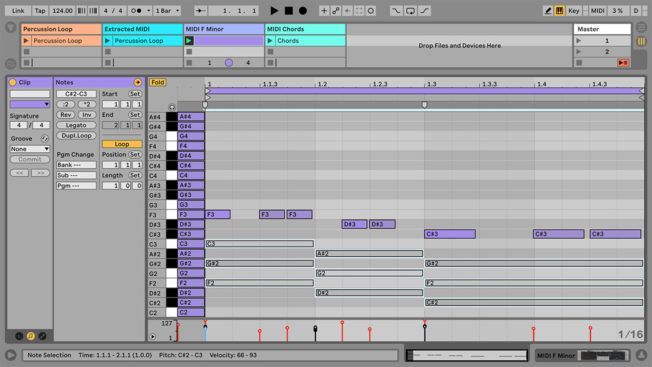Open the clip color dropdown
The height and width of the screenshot is (367, 652).
click(x=30, y=104)
